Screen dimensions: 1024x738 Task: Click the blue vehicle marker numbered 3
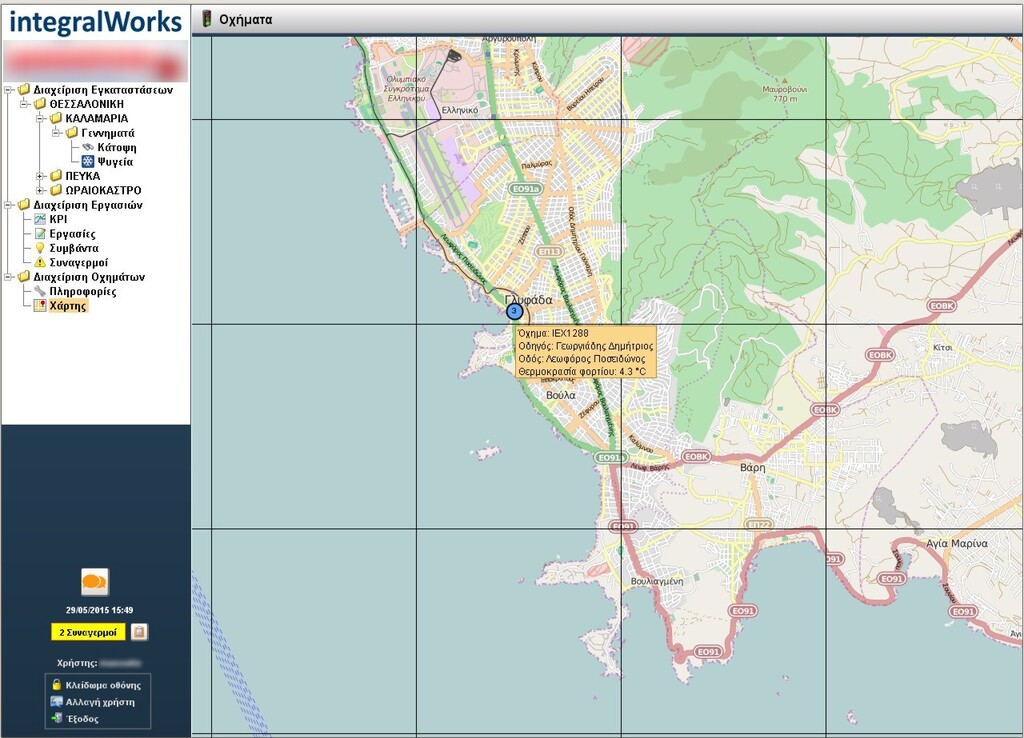coord(514,312)
